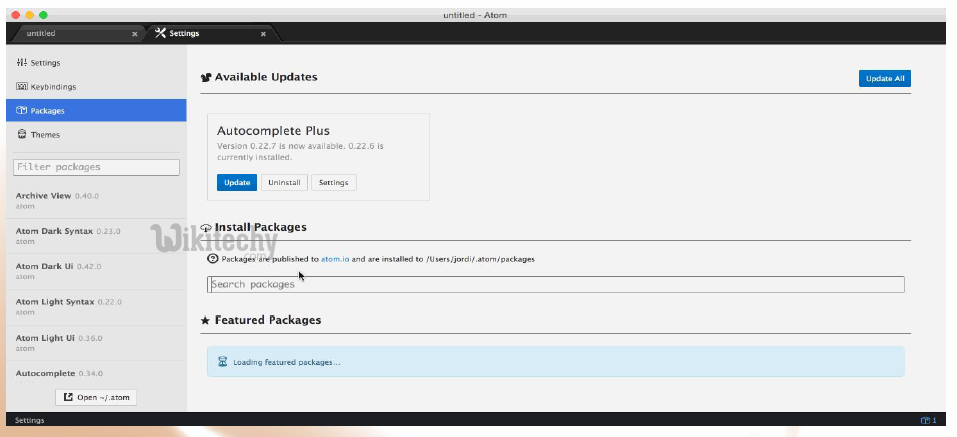
Task: Click the wrench icon on Settings tab
Action: (160, 33)
